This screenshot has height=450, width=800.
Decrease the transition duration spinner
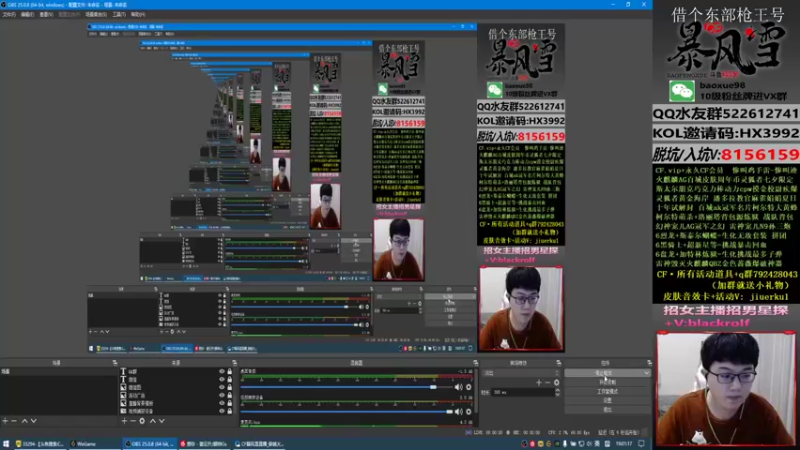point(557,394)
